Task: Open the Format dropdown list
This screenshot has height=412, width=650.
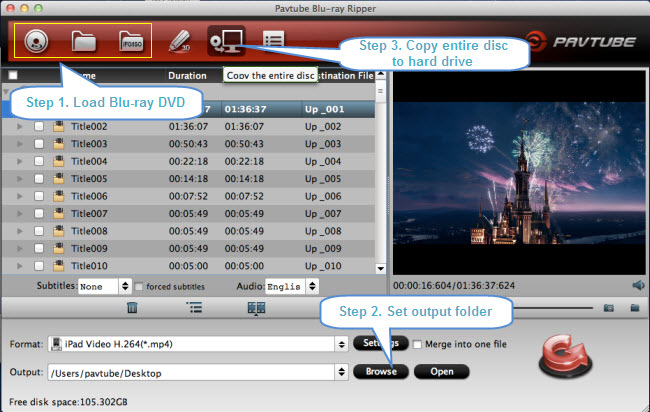Action: pyautogui.click(x=342, y=344)
